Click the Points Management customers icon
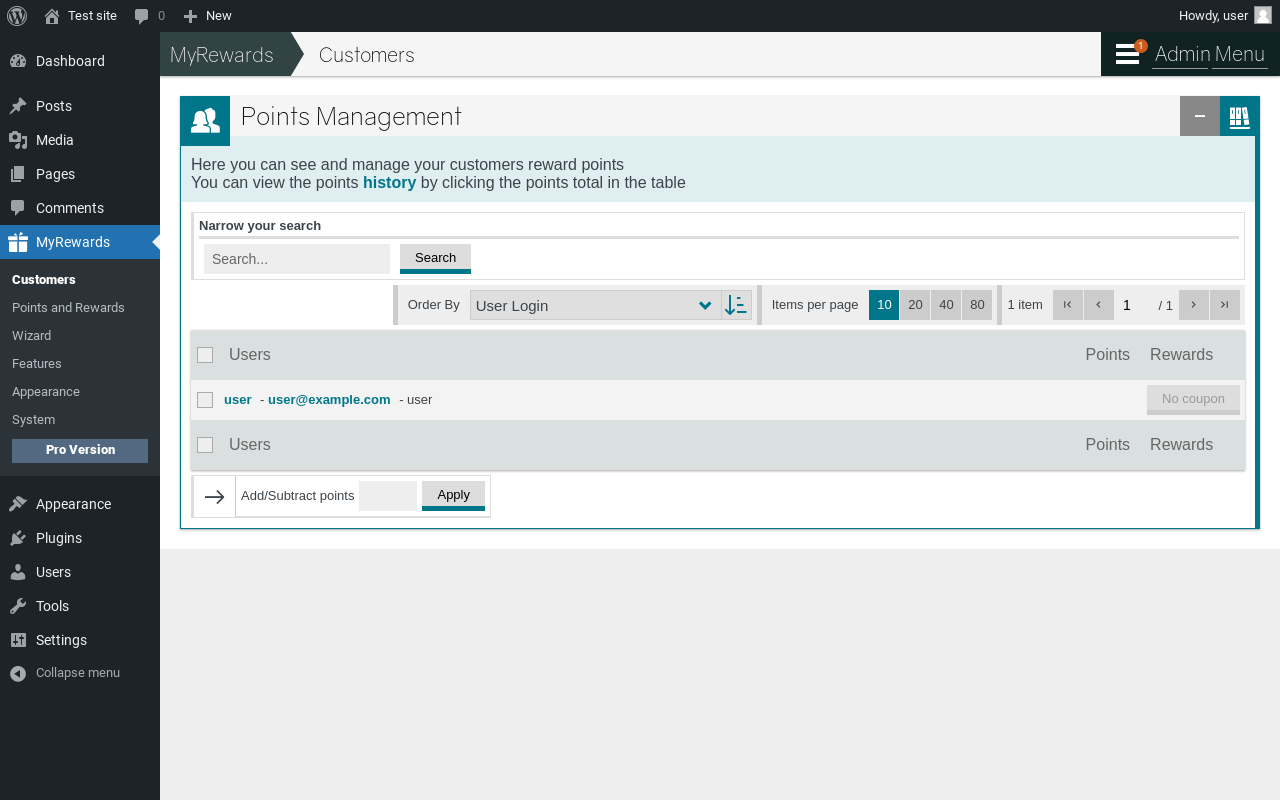Image resolution: width=1280 pixels, height=800 pixels. click(205, 121)
